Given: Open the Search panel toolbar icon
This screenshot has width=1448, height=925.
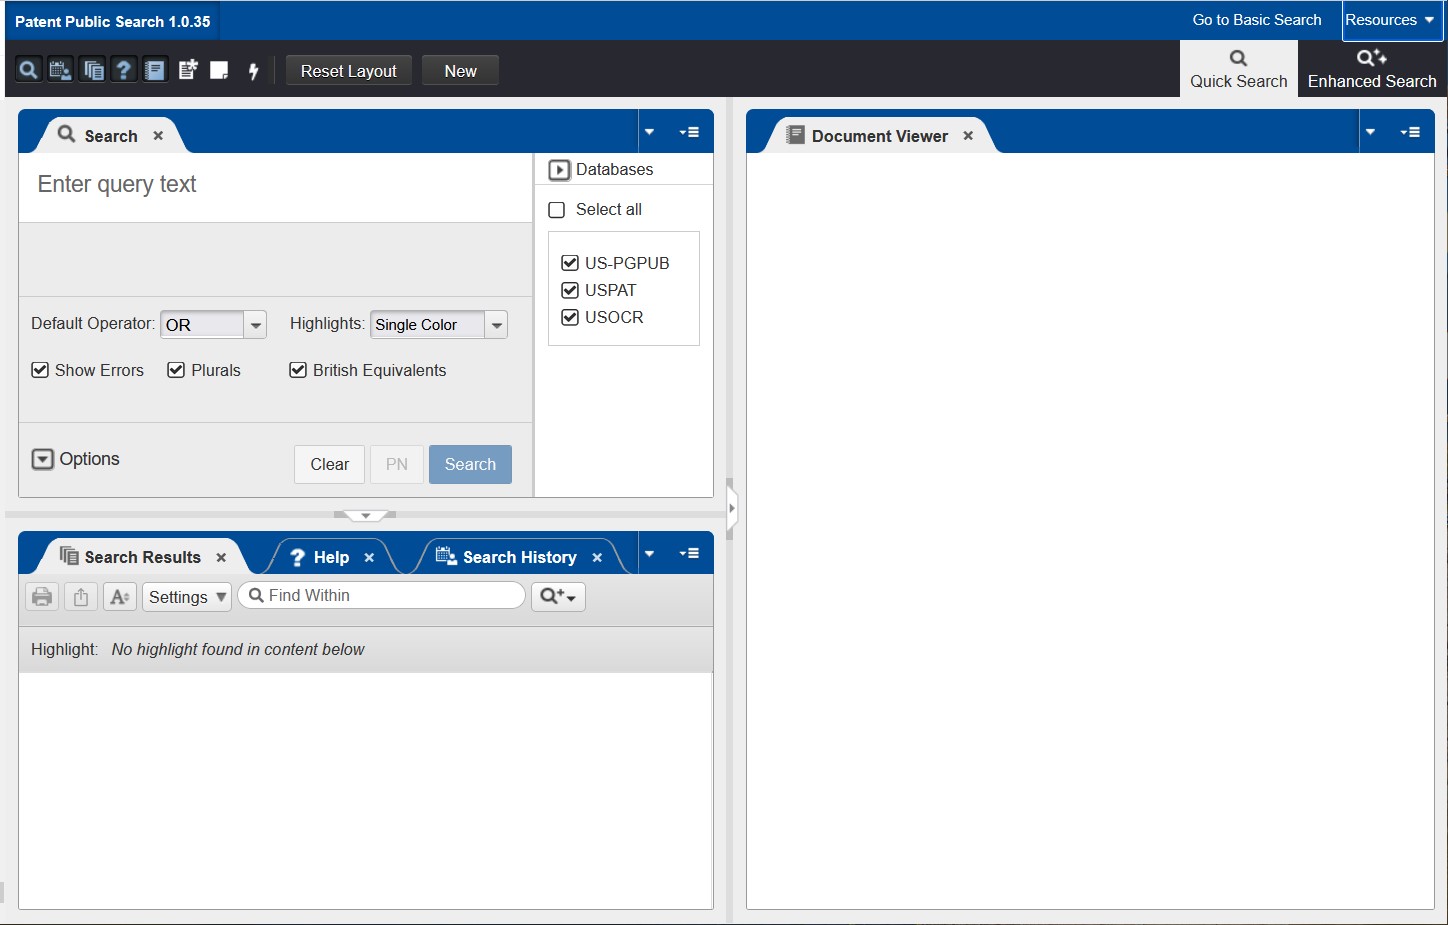Looking at the screenshot, I should pos(29,70).
